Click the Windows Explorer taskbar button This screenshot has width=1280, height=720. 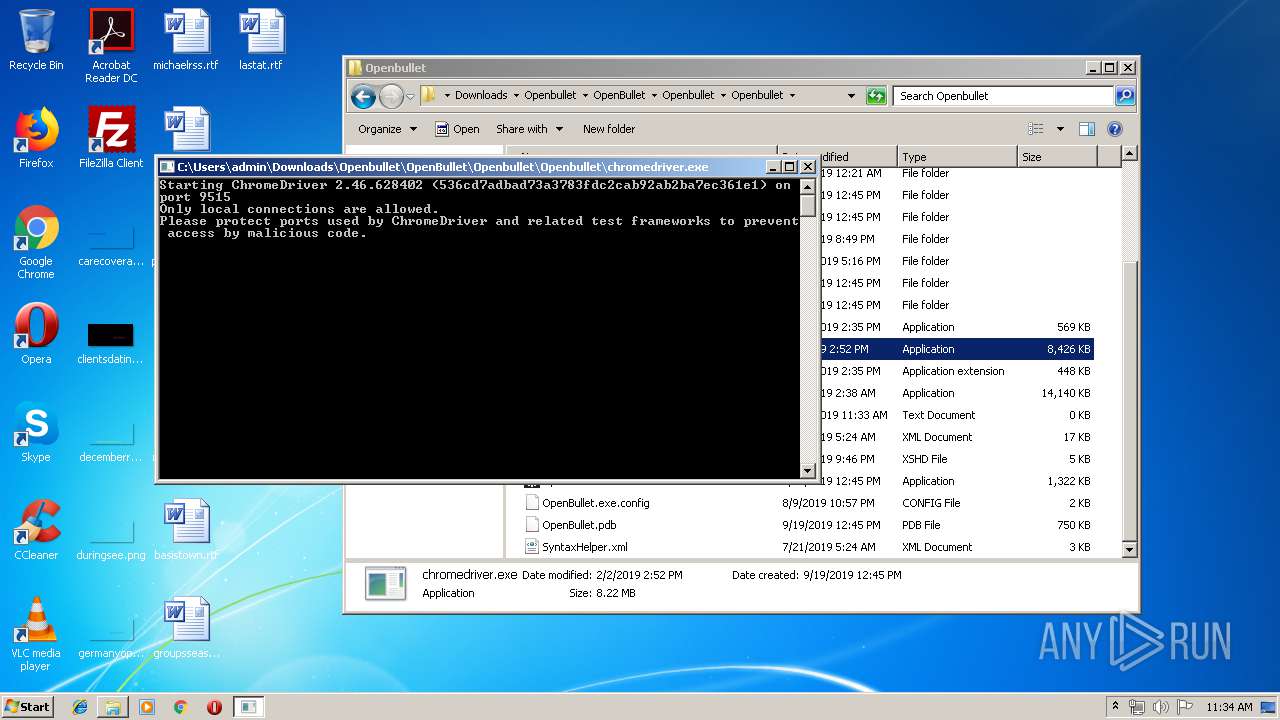point(113,707)
